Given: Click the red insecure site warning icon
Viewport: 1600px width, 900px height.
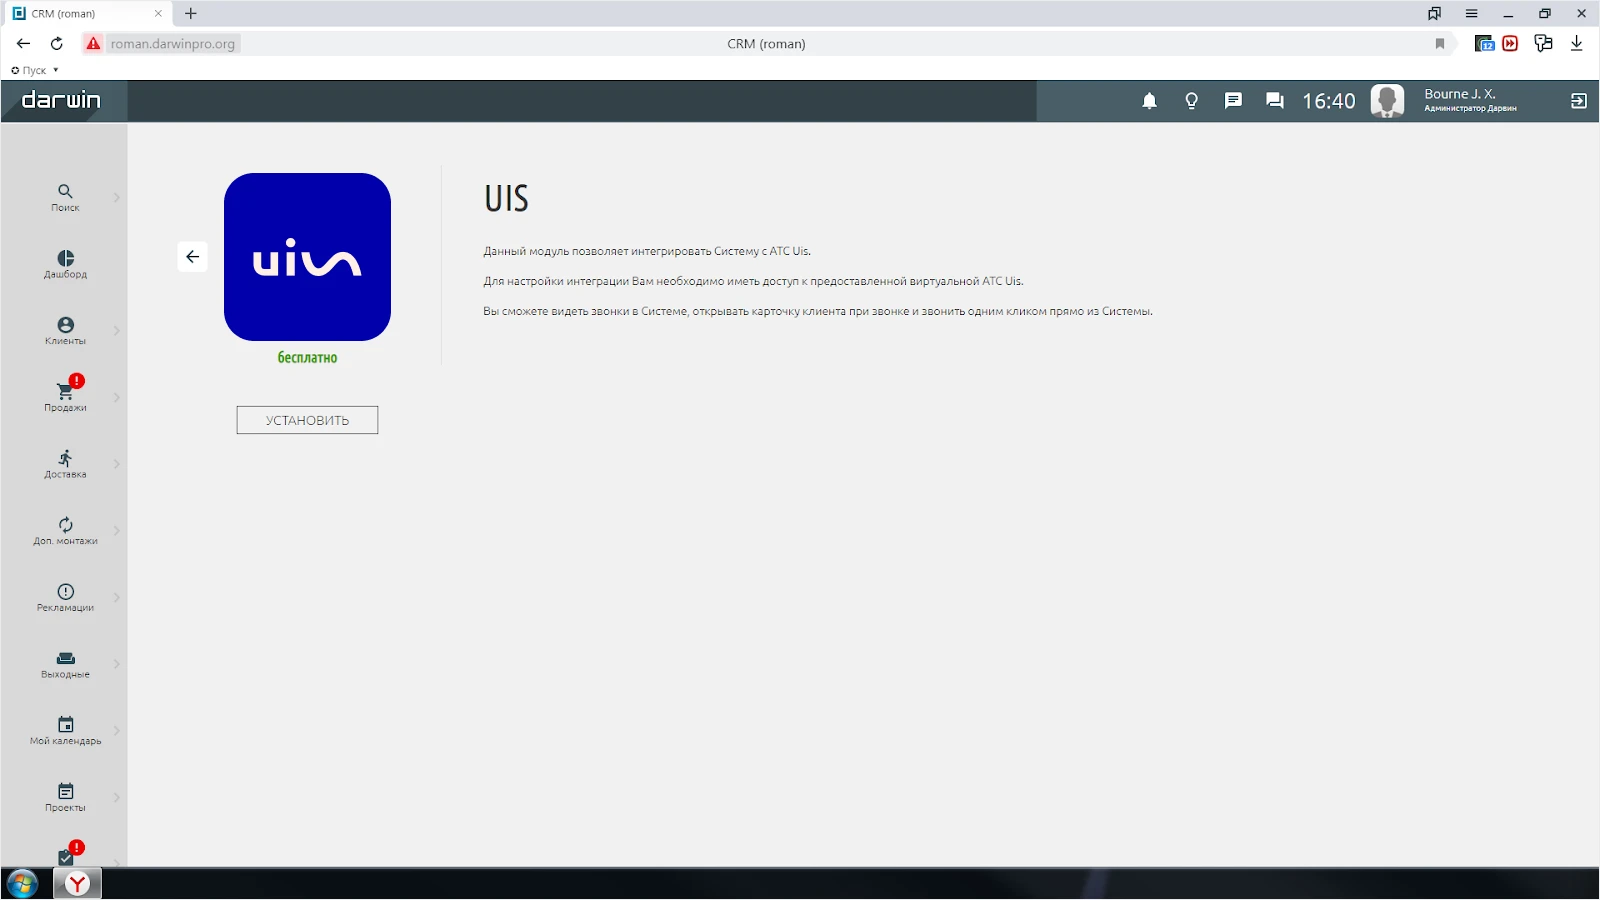Looking at the screenshot, I should click(93, 43).
